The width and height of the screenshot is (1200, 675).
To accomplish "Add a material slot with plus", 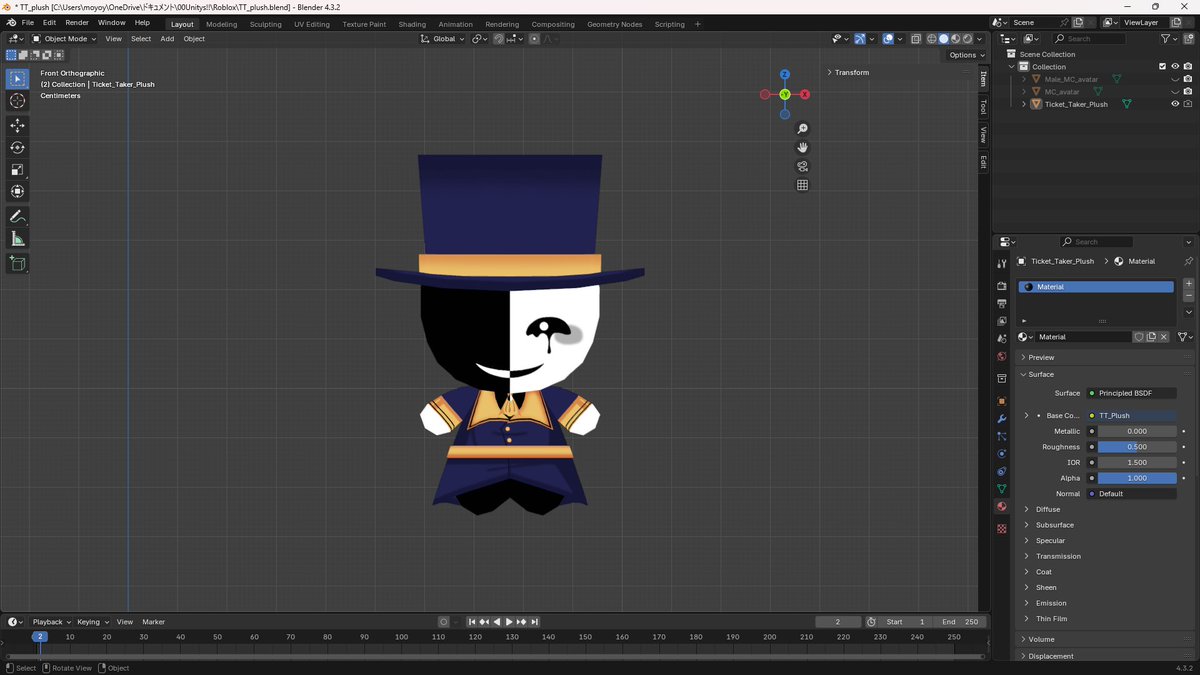I will tap(1188, 284).
